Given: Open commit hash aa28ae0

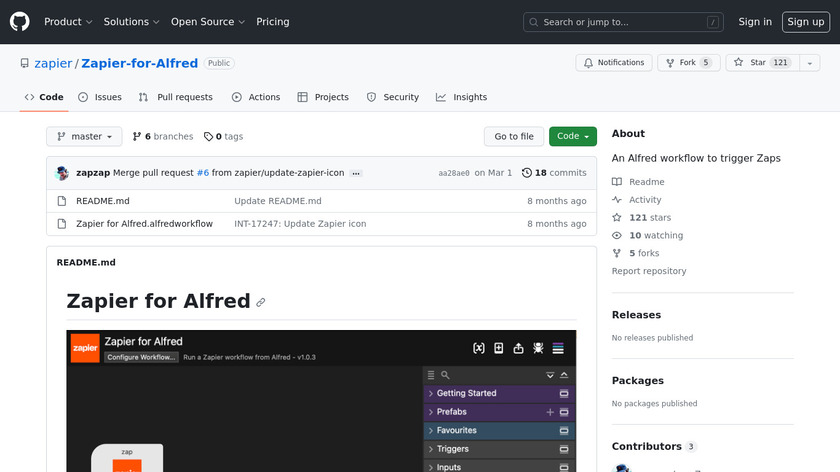Looking at the screenshot, I should click(x=454, y=173).
